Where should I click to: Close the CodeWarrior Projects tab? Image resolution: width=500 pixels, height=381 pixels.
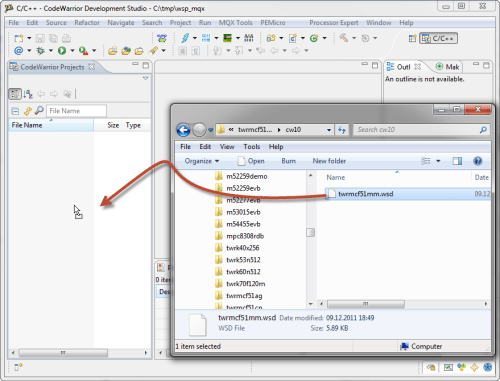click(x=92, y=67)
